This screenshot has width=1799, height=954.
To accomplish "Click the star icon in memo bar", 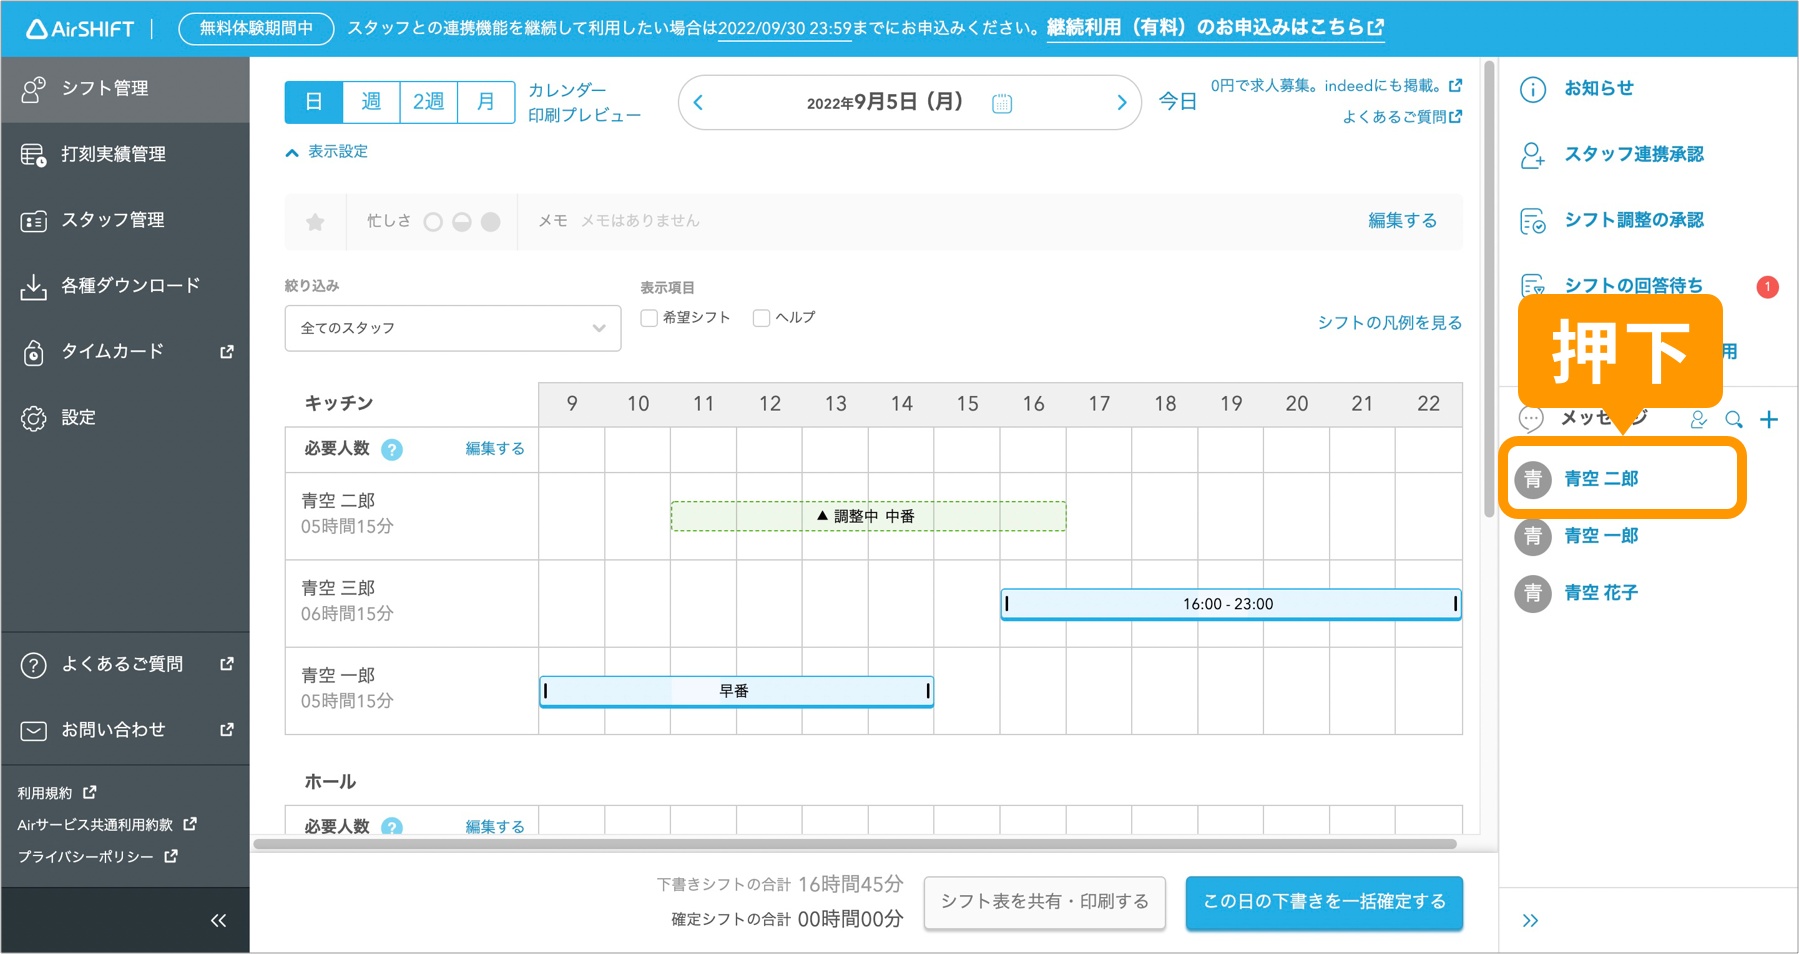I will [x=315, y=222].
